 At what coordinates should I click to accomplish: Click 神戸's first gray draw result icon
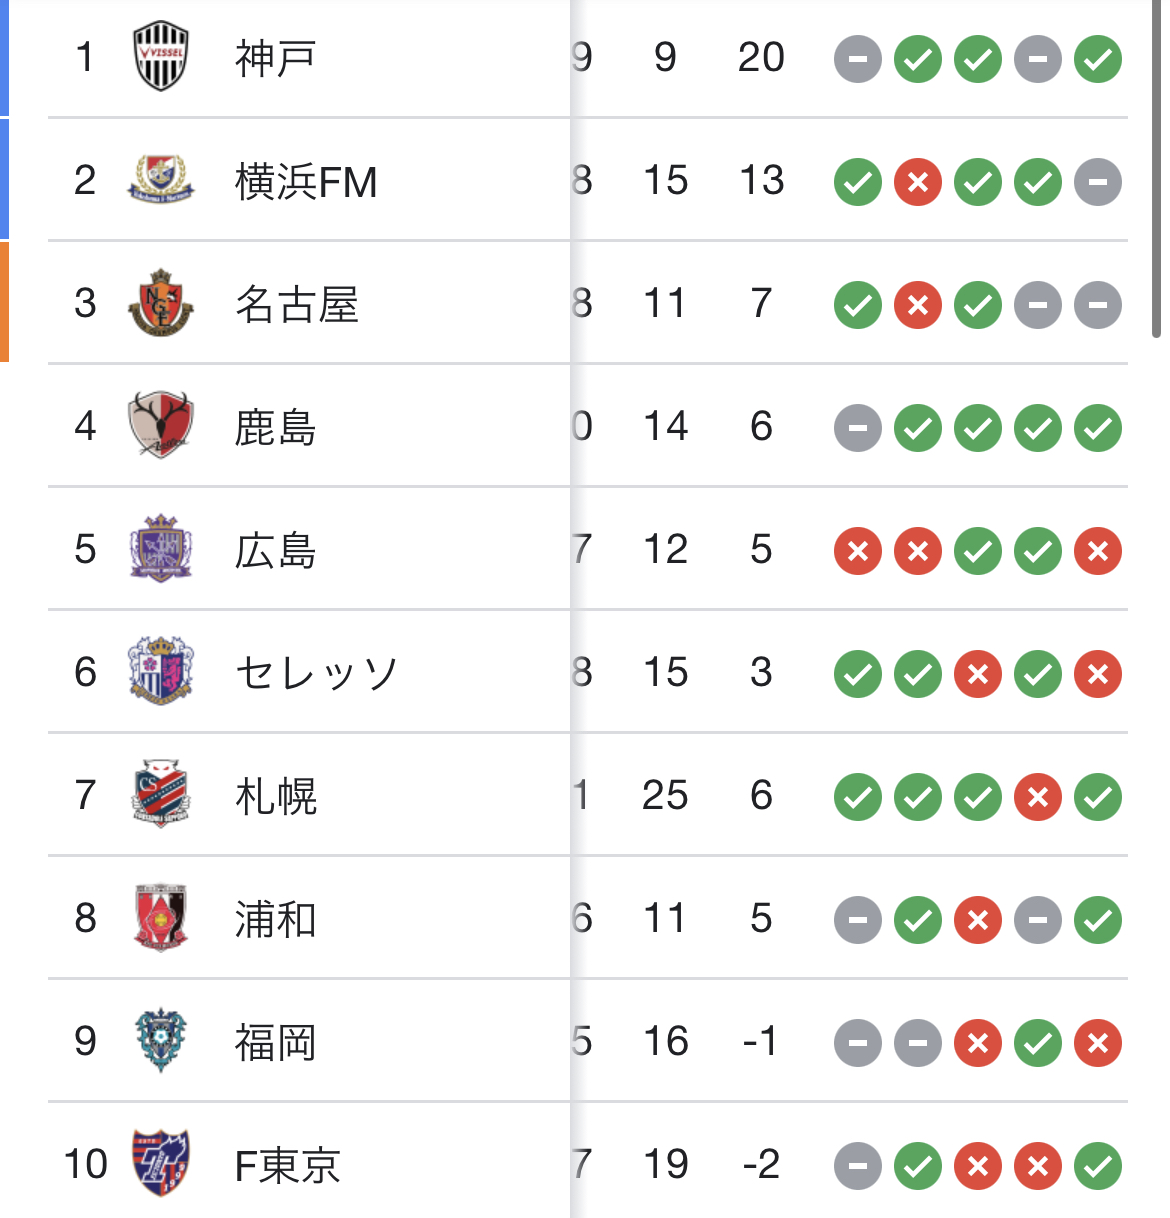tap(858, 59)
